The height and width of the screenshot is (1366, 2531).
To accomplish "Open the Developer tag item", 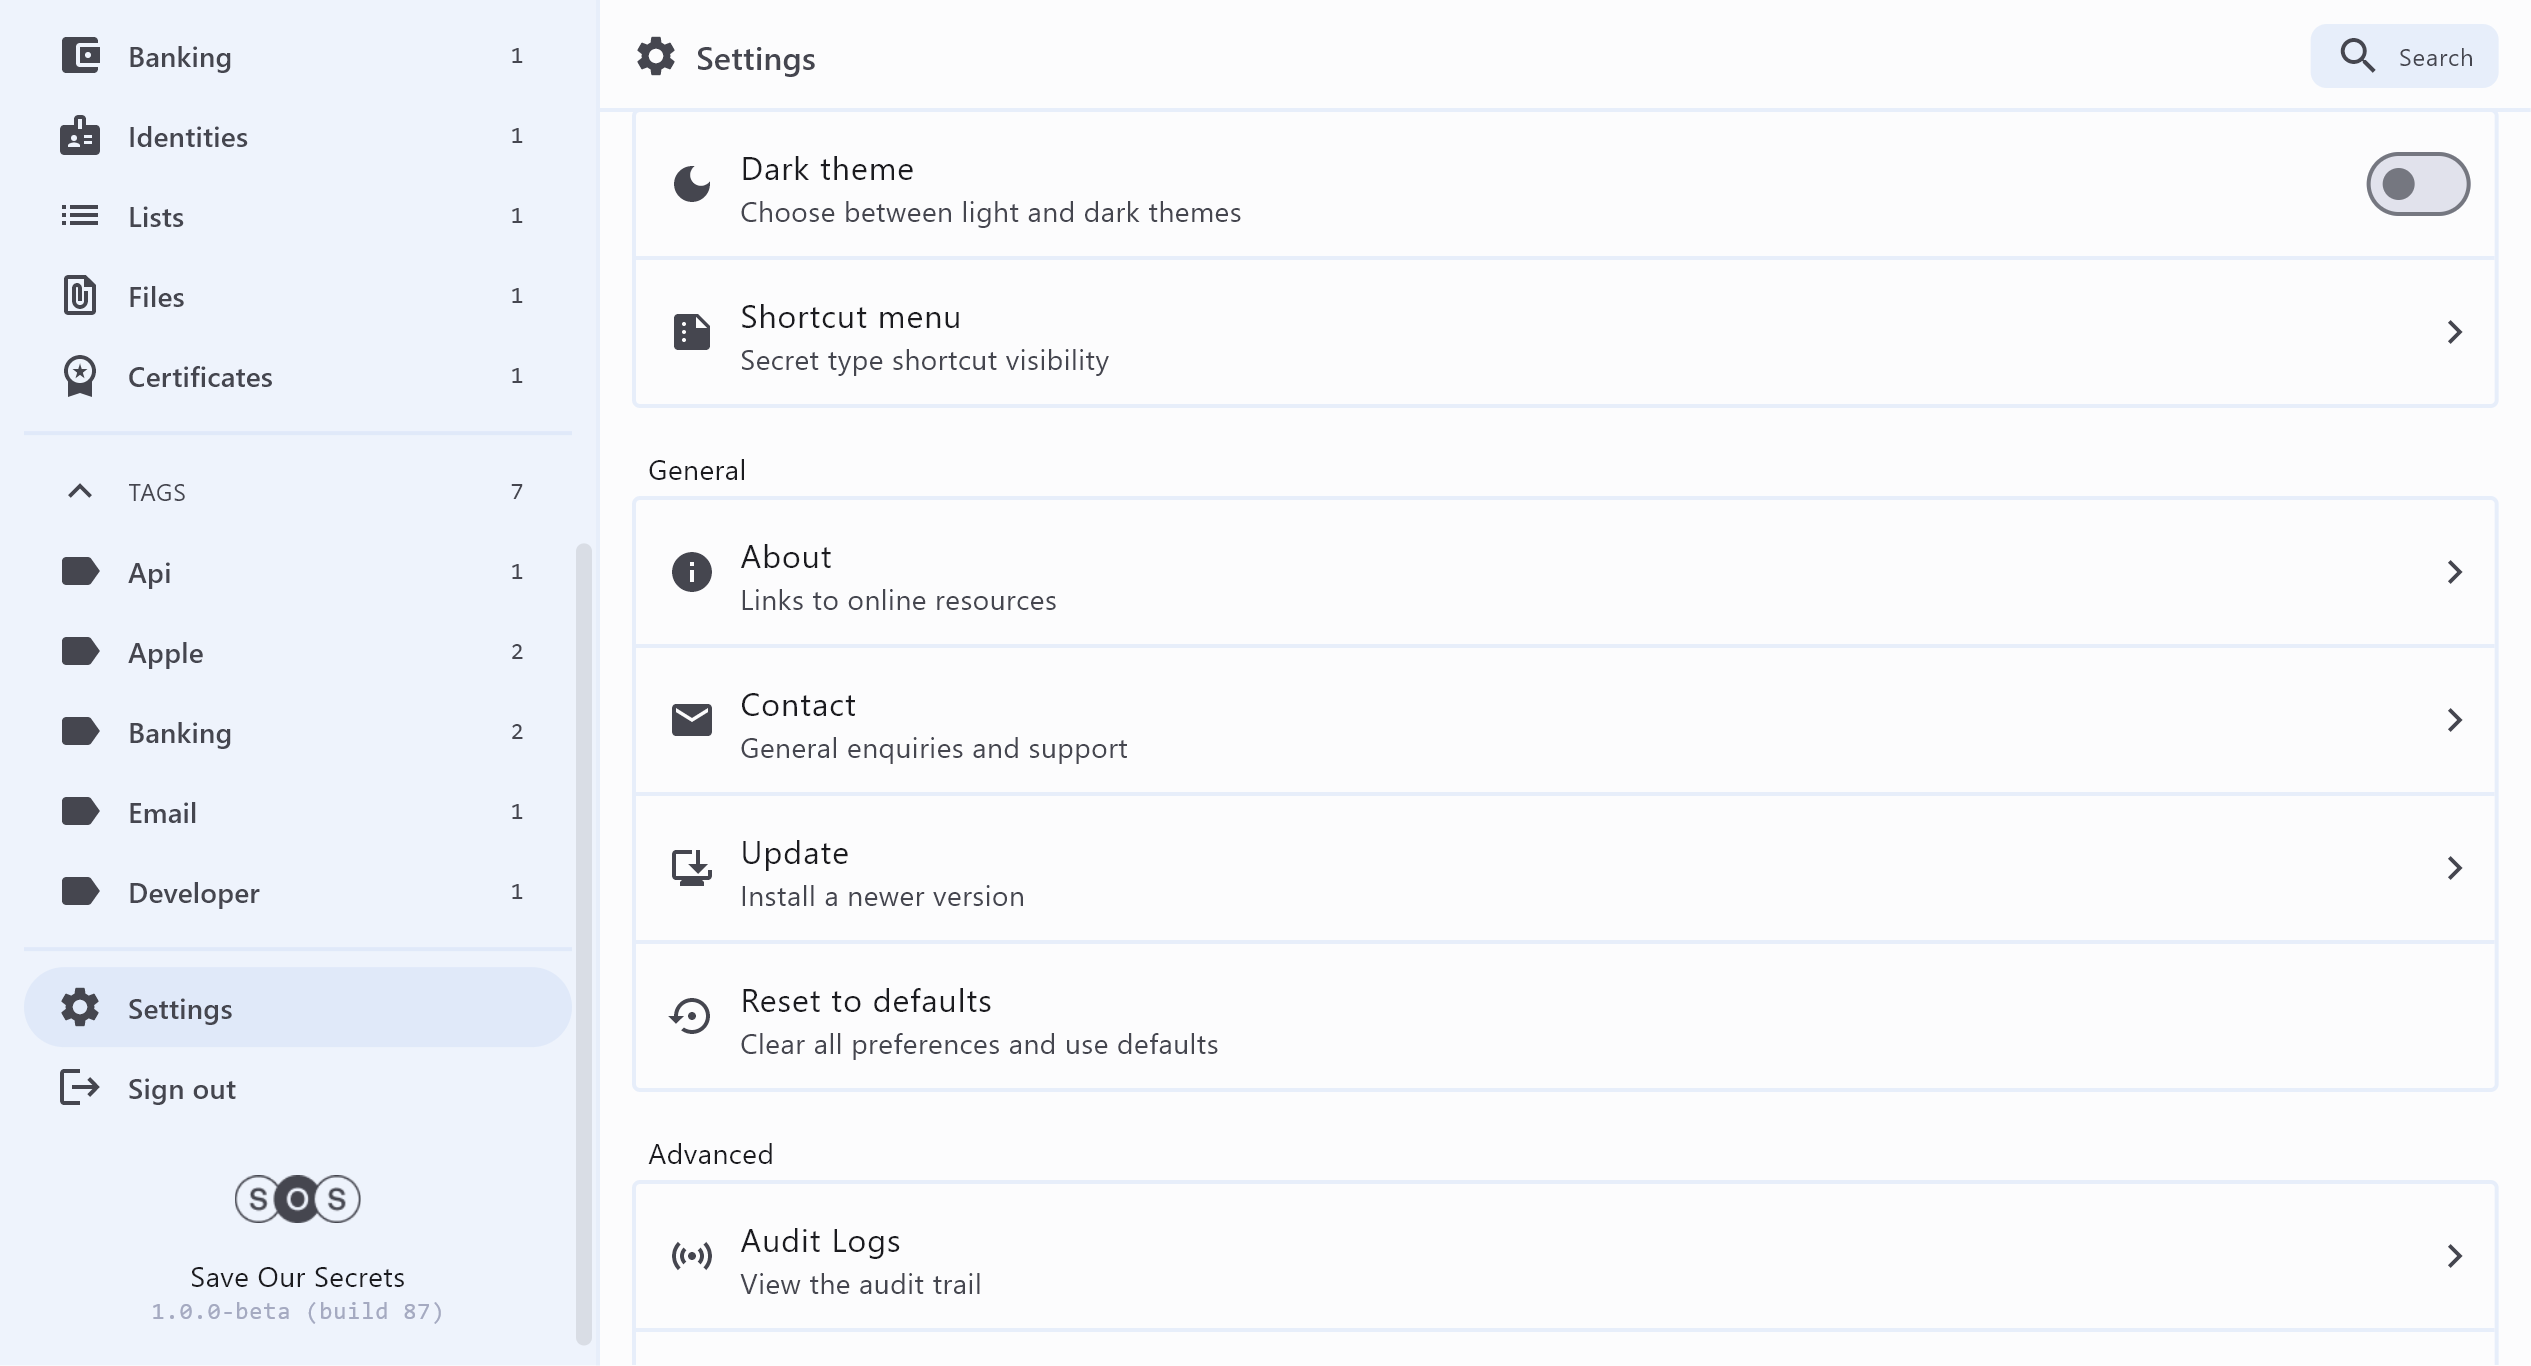I will [194, 893].
